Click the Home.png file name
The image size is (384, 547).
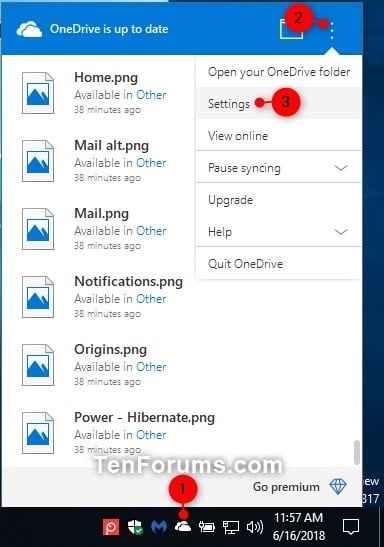pos(106,77)
